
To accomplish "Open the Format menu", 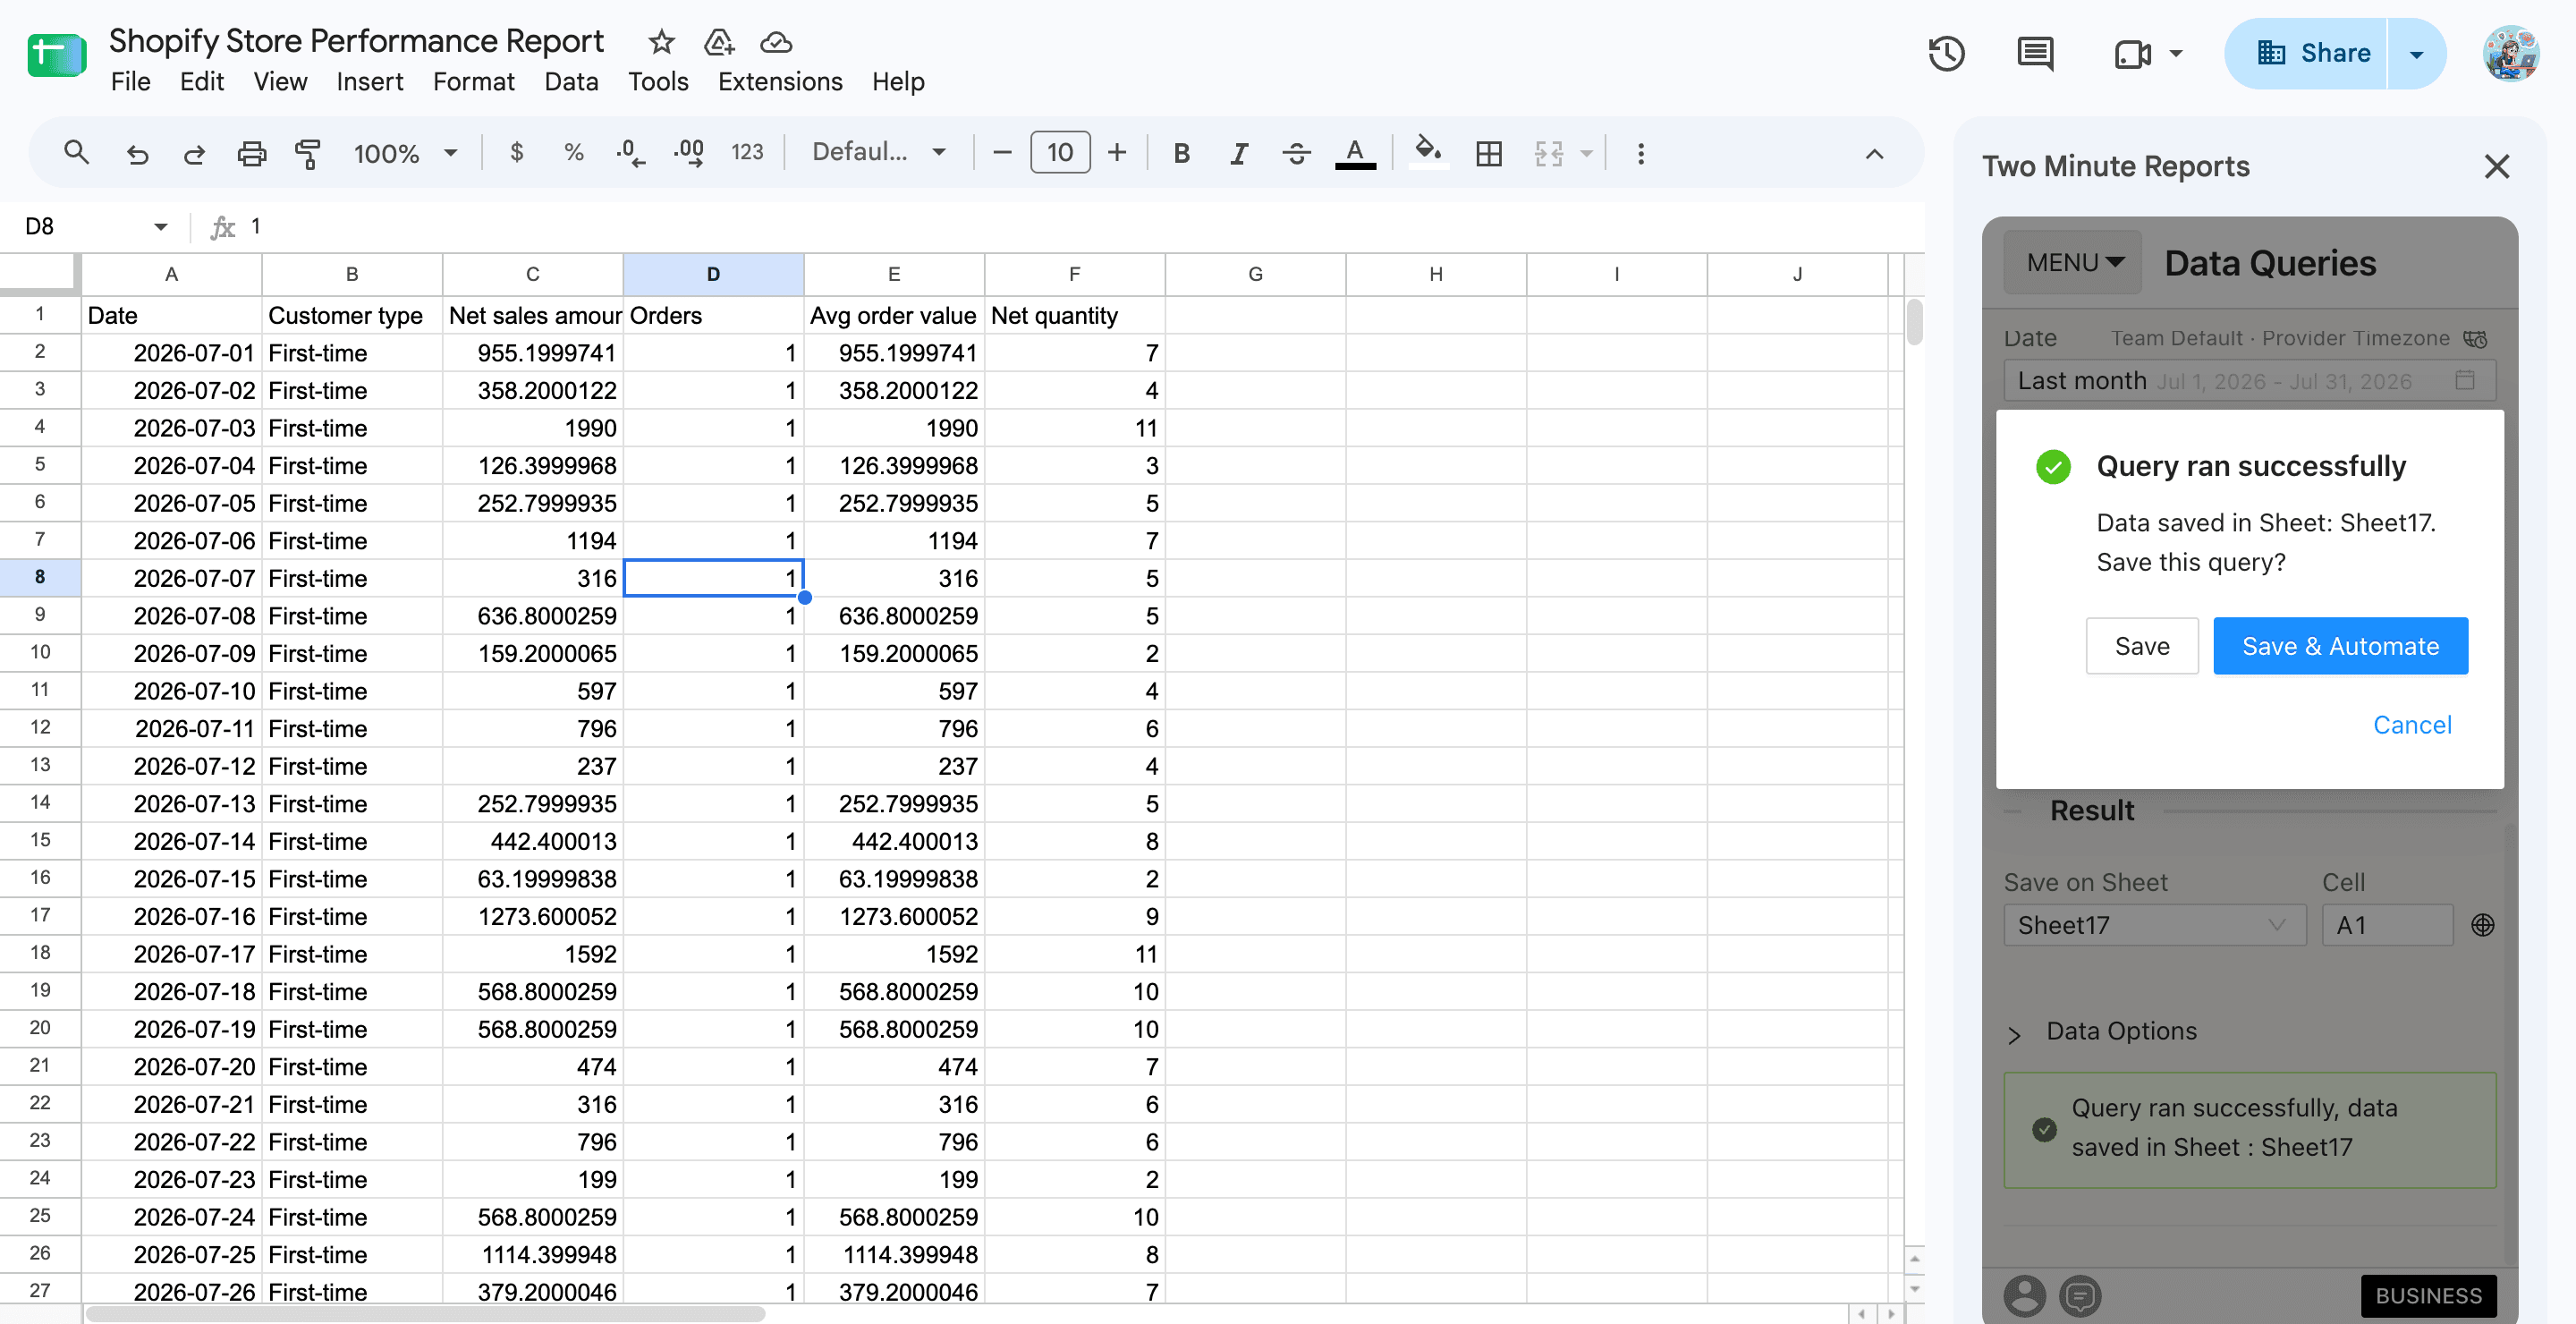I will [x=473, y=81].
